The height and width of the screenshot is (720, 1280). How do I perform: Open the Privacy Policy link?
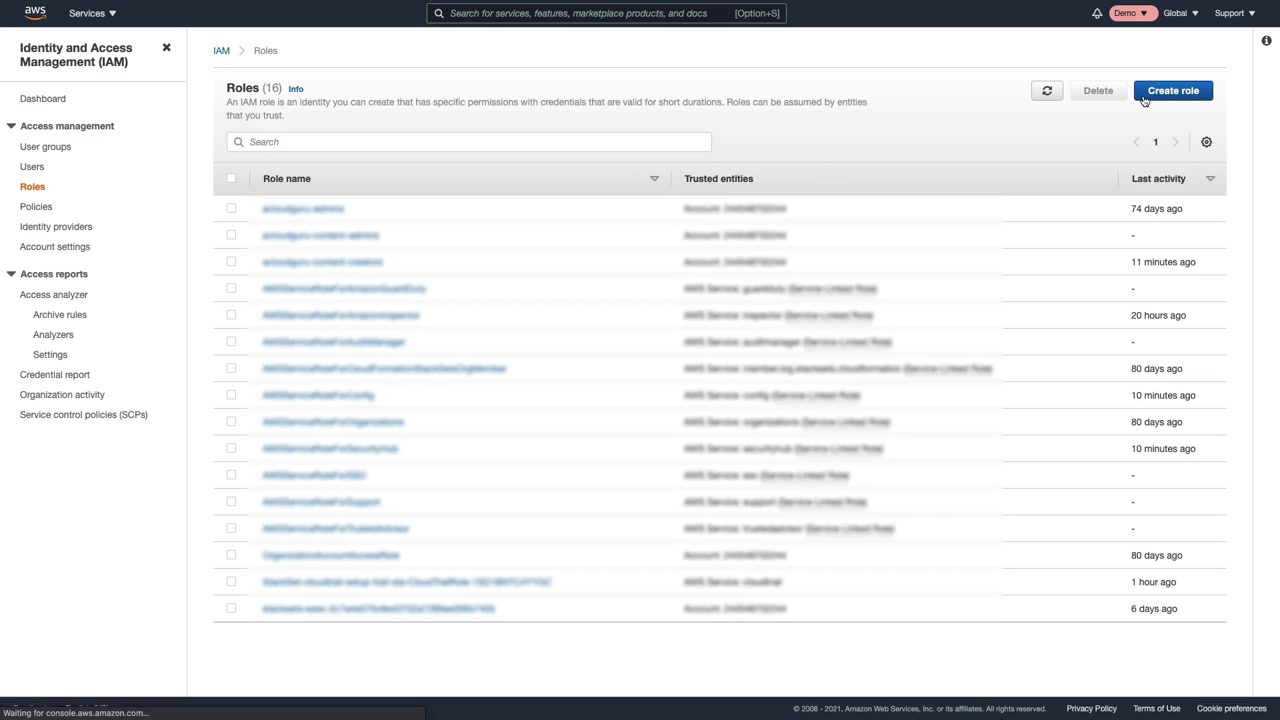(x=1091, y=709)
